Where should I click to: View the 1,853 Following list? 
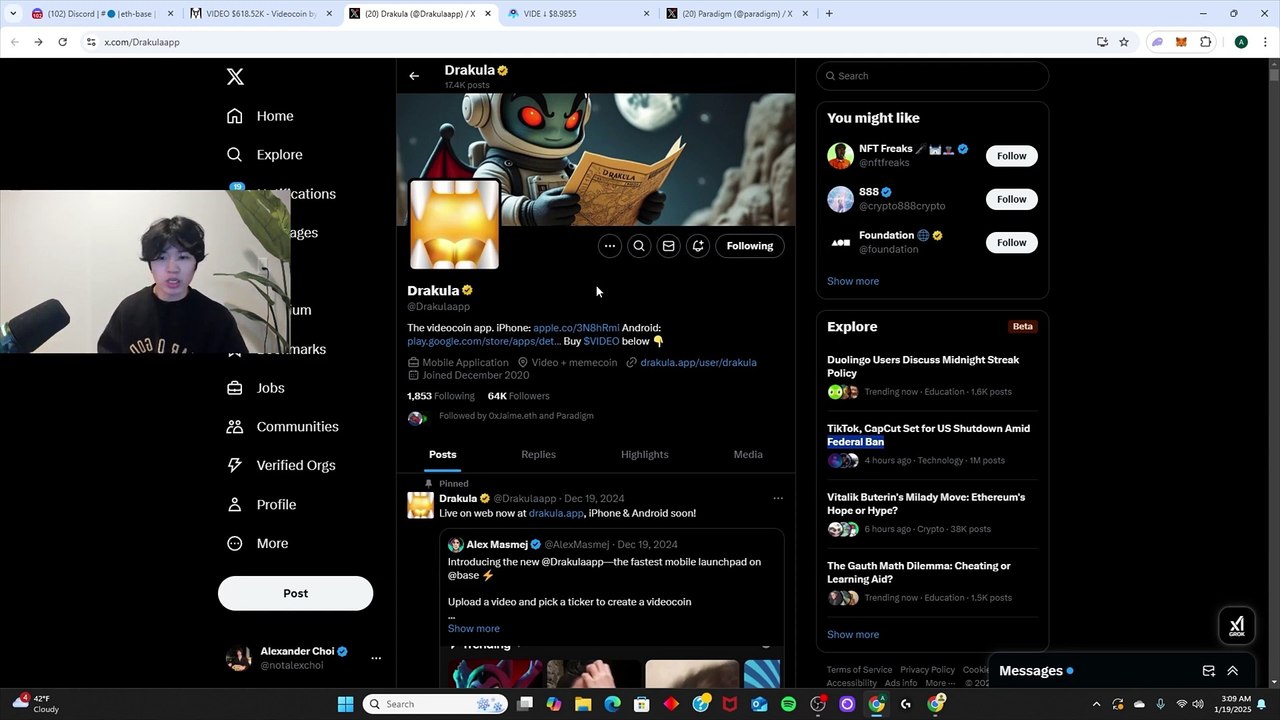441,396
